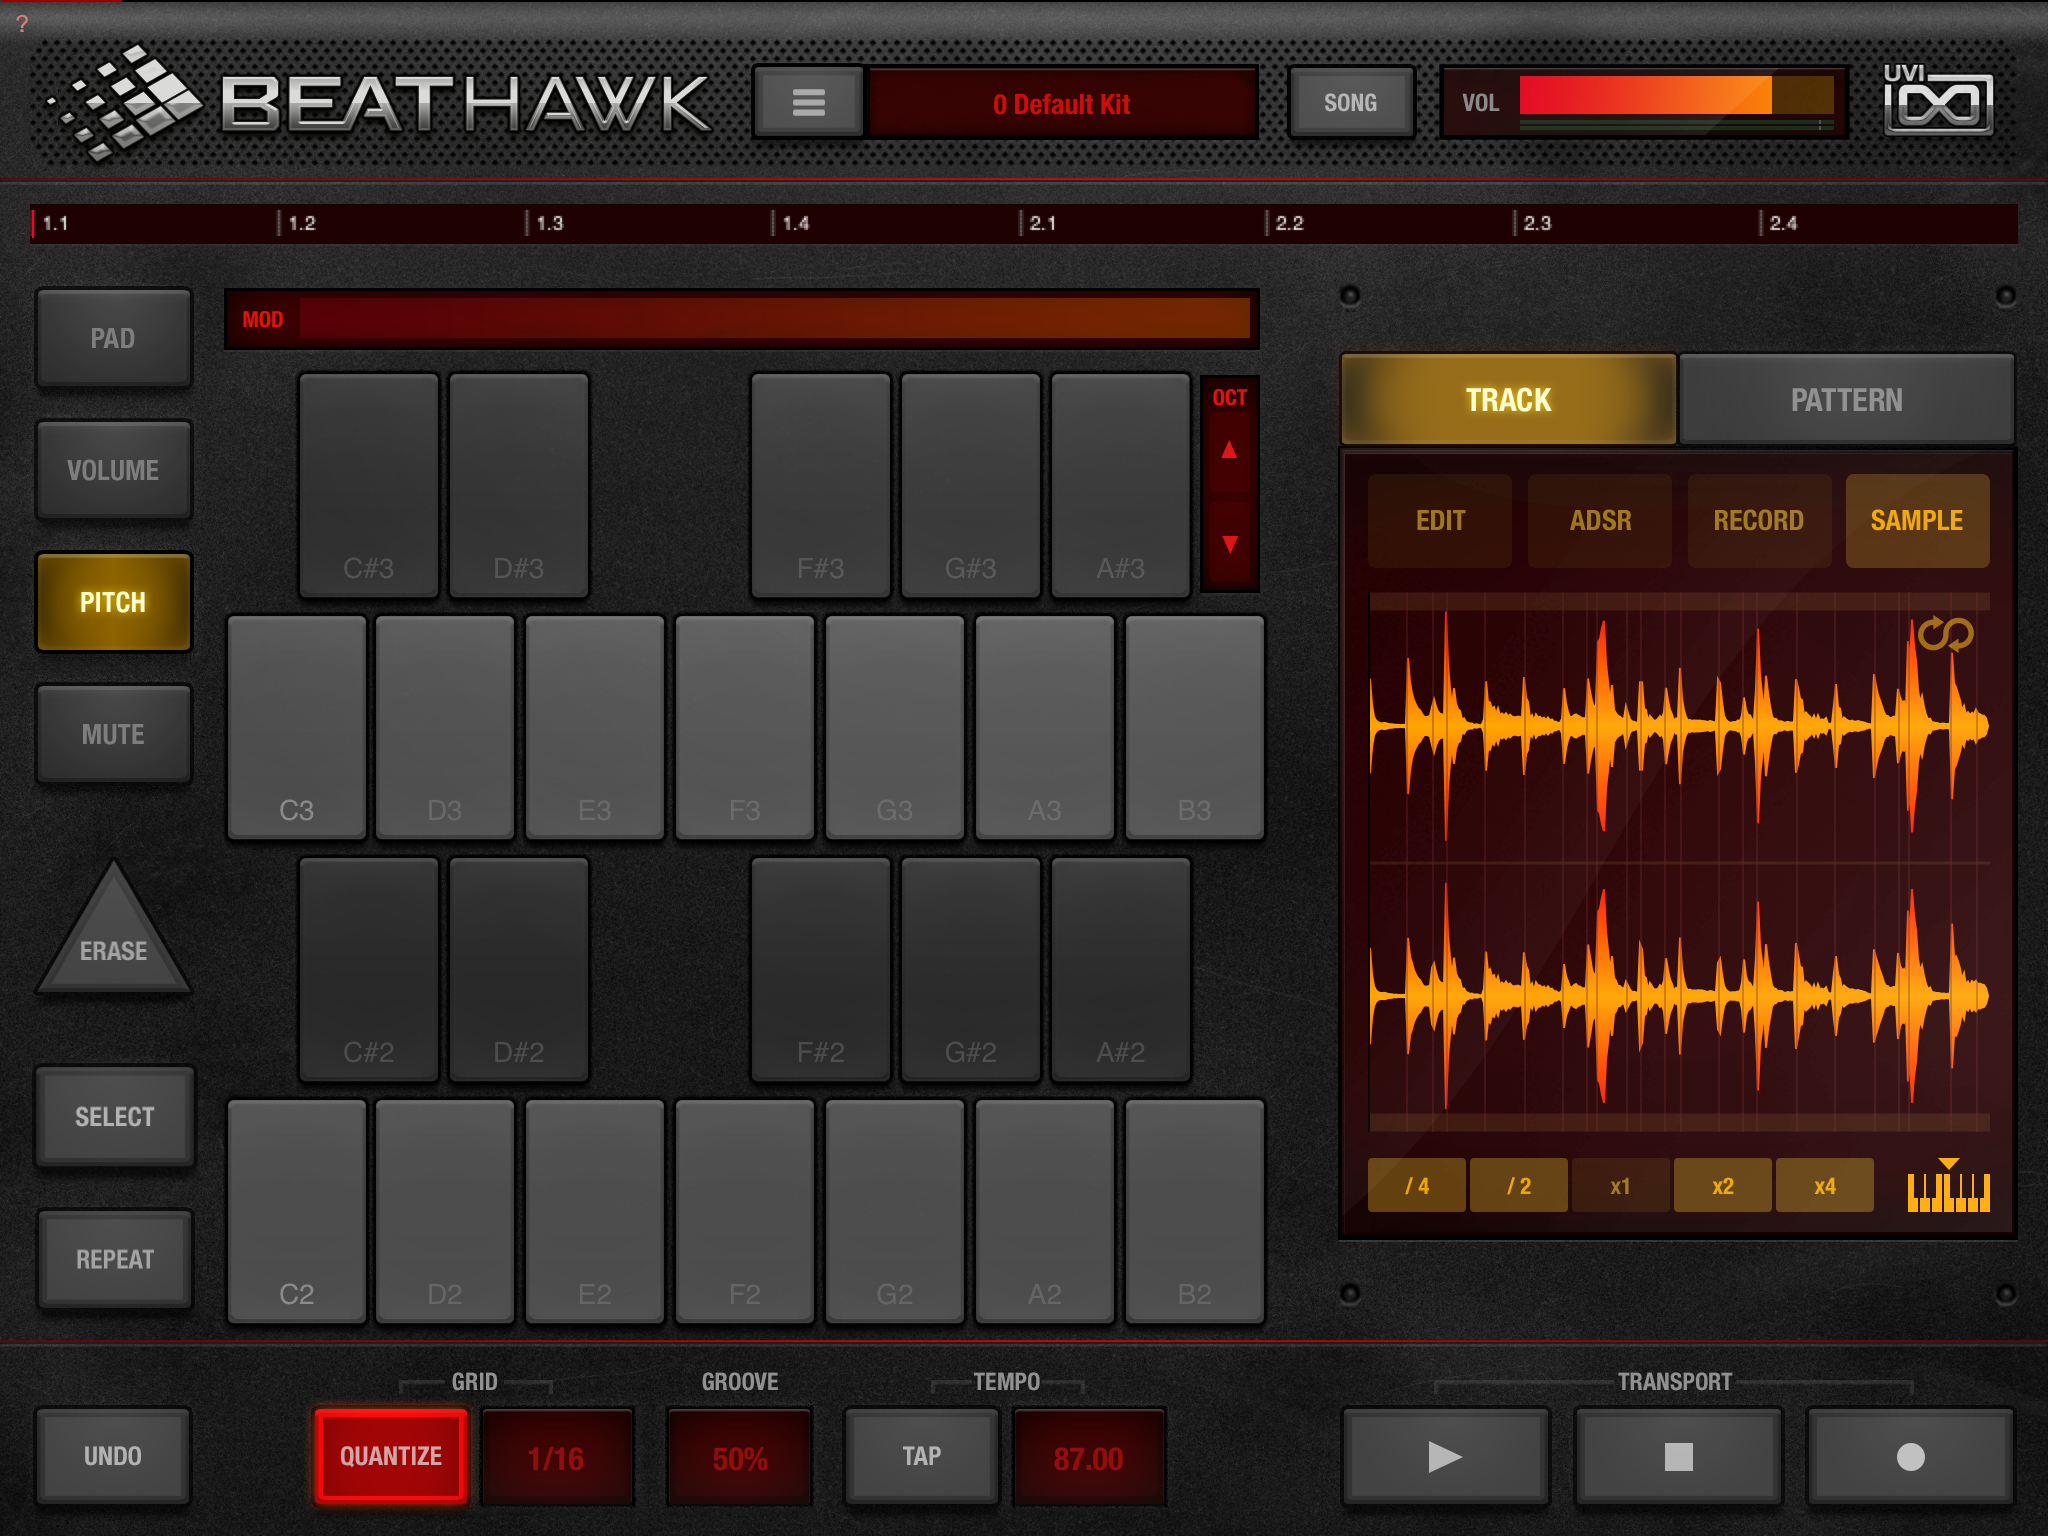Open the hamburger menu button
Viewport: 2048px width, 1536px height.
[x=808, y=102]
